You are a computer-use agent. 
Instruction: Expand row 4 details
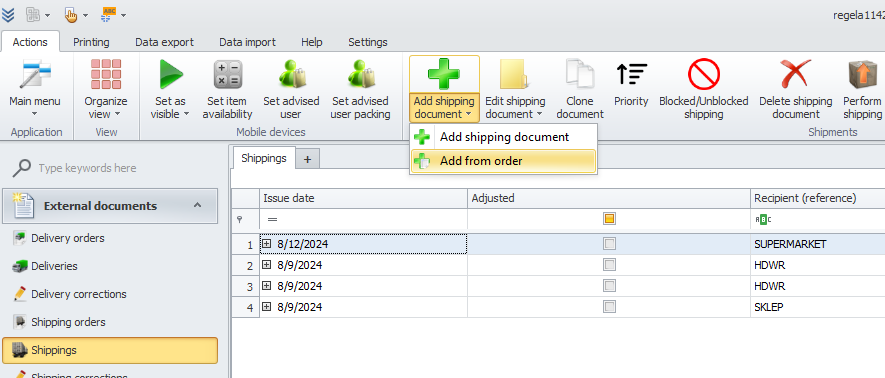[x=267, y=307]
